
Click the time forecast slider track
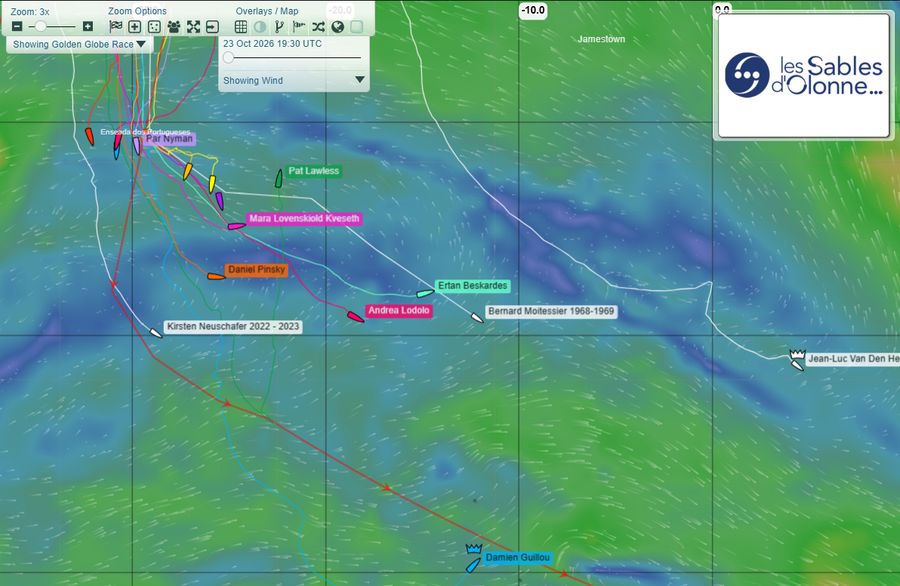tap(293, 57)
